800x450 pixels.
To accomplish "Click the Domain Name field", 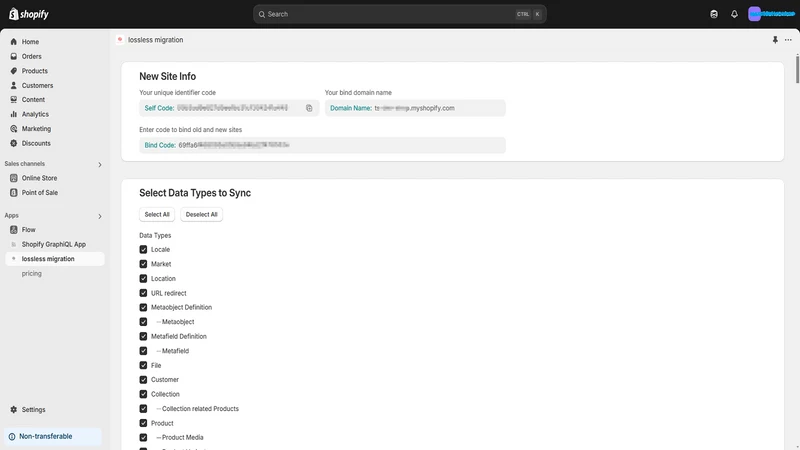I will (415, 108).
